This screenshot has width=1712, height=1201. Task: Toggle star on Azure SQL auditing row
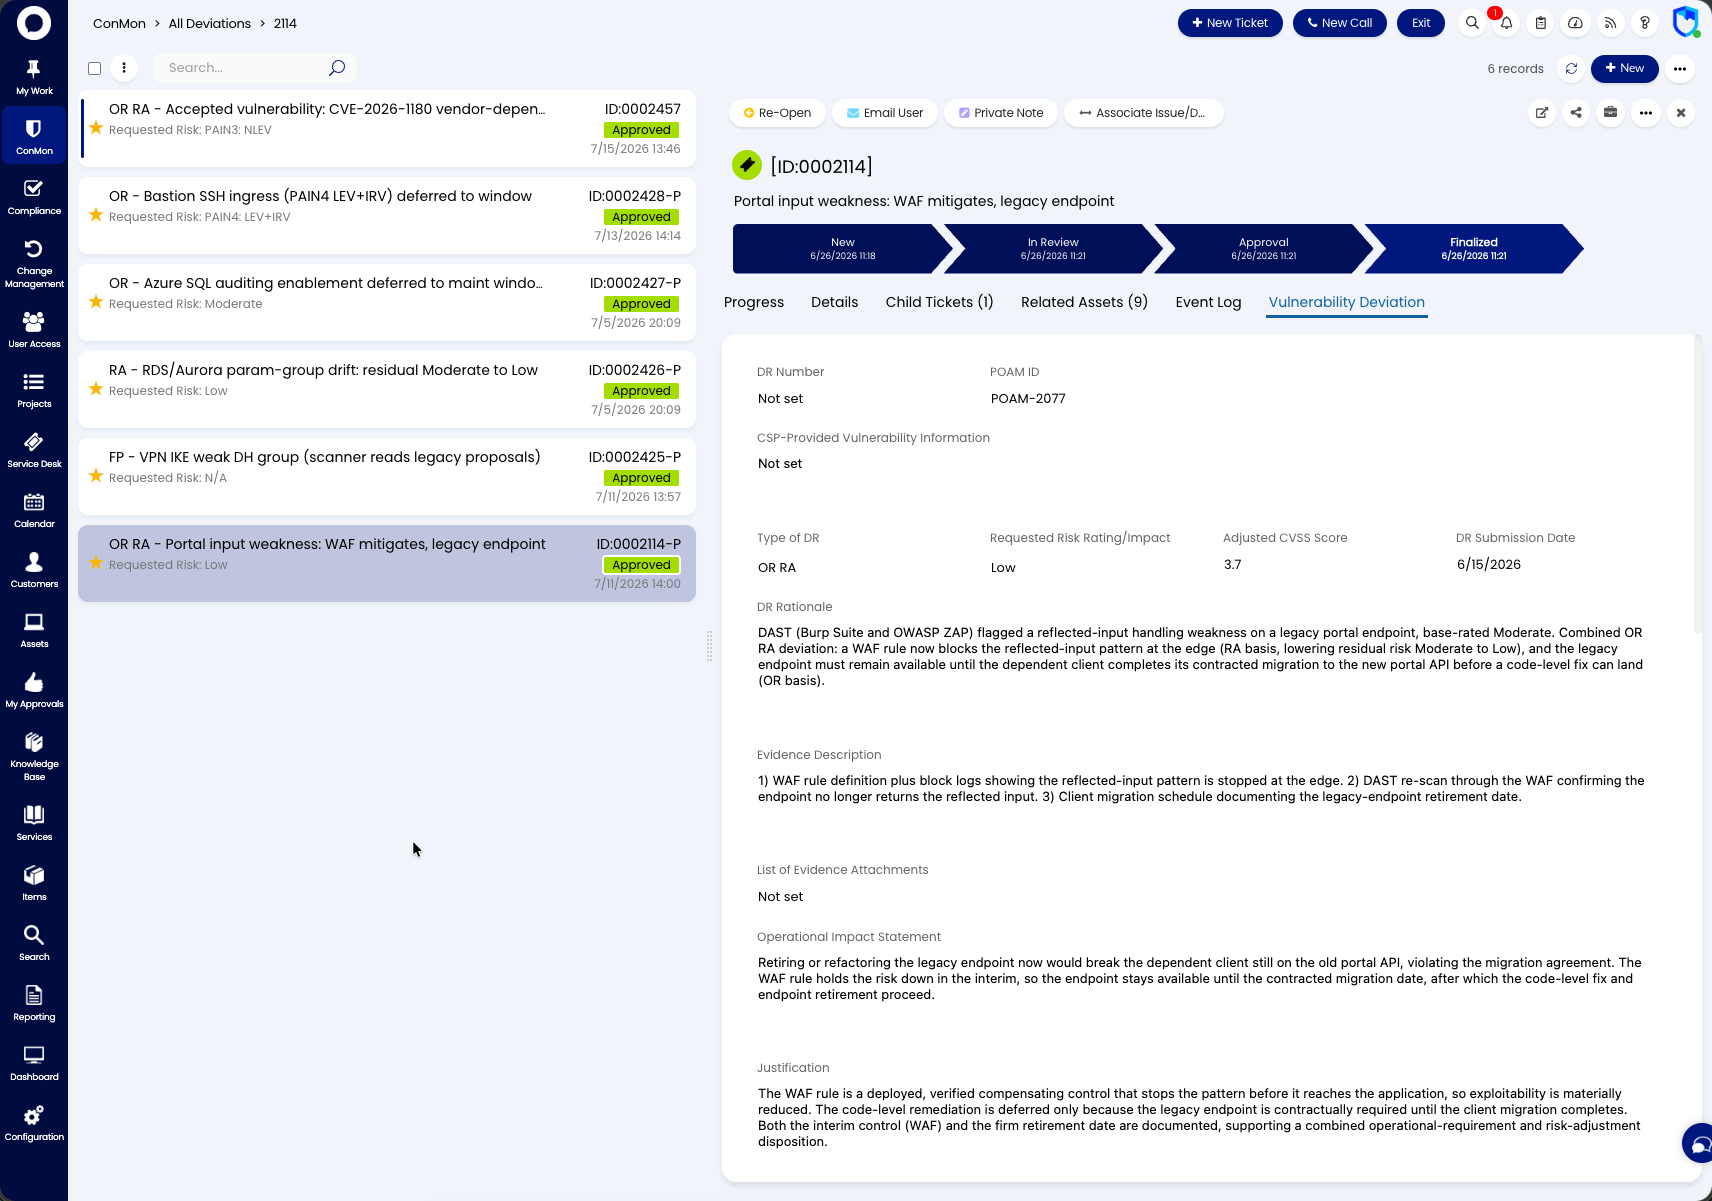coord(96,302)
